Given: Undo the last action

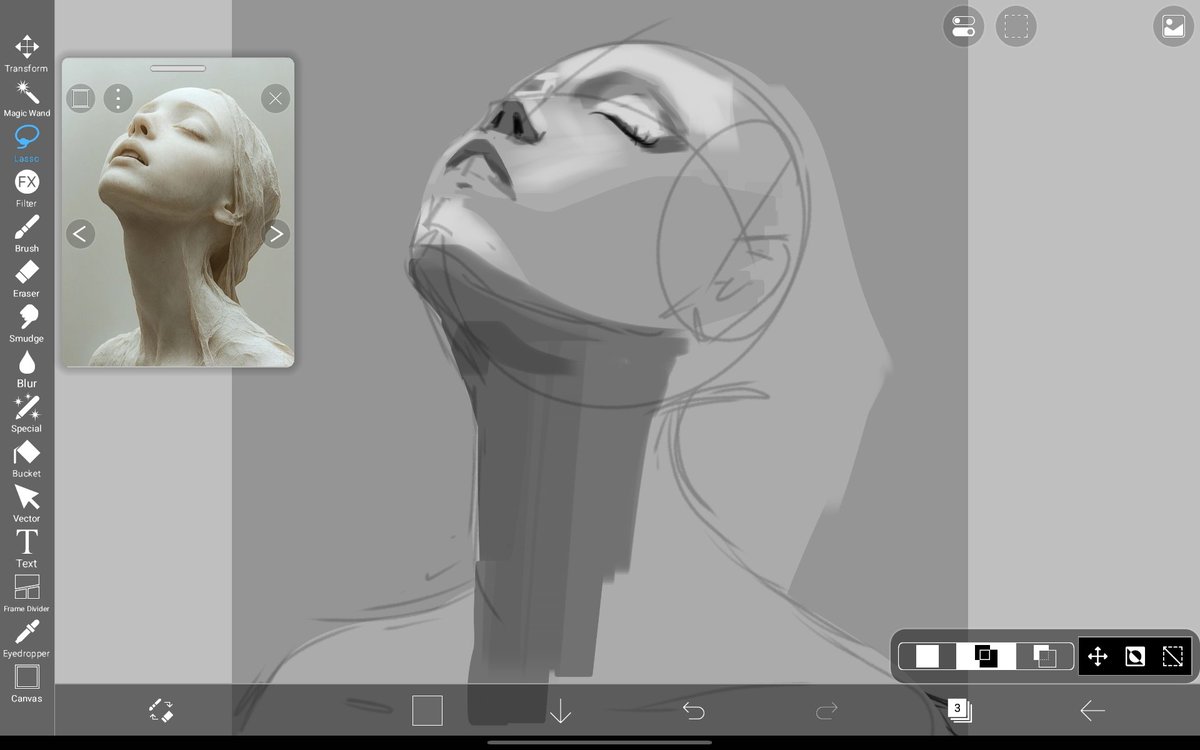Looking at the screenshot, I should (x=693, y=711).
